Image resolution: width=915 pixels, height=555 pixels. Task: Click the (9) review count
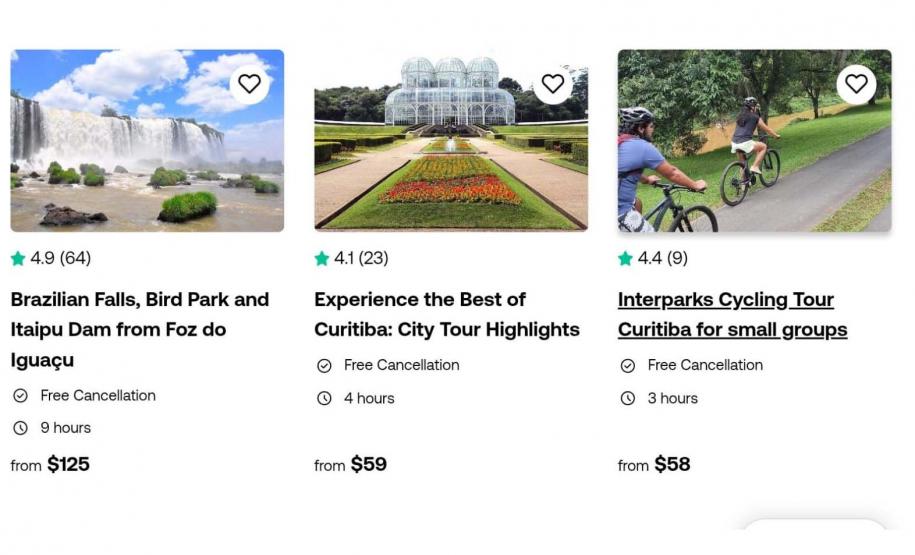(677, 258)
